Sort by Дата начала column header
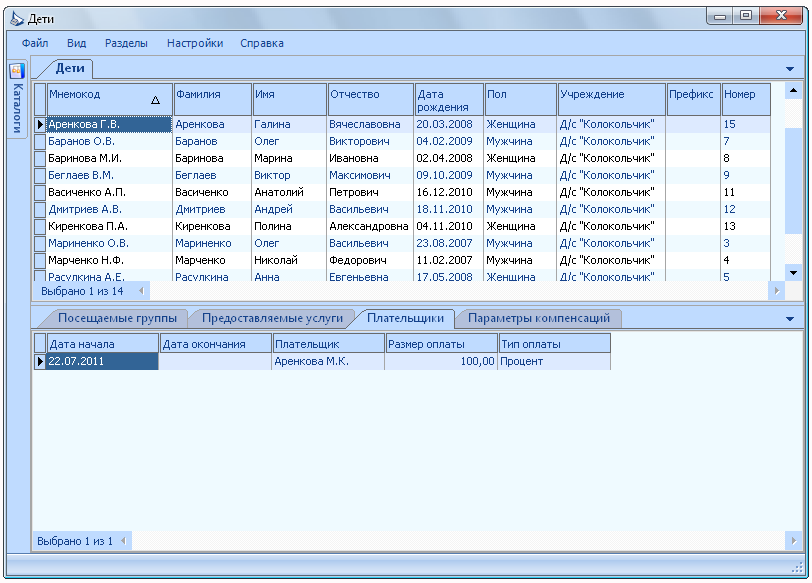The image size is (812, 583). [x=103, y=344]
